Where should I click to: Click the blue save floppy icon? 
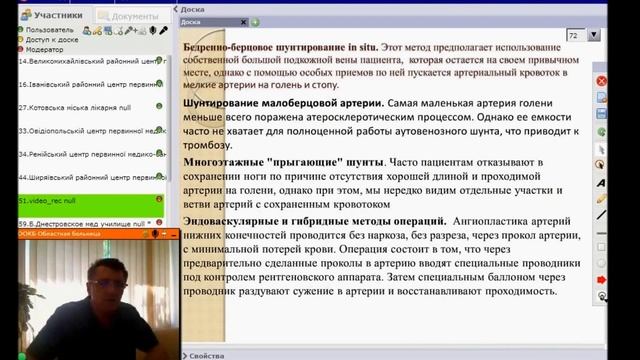tap(601, 113)
